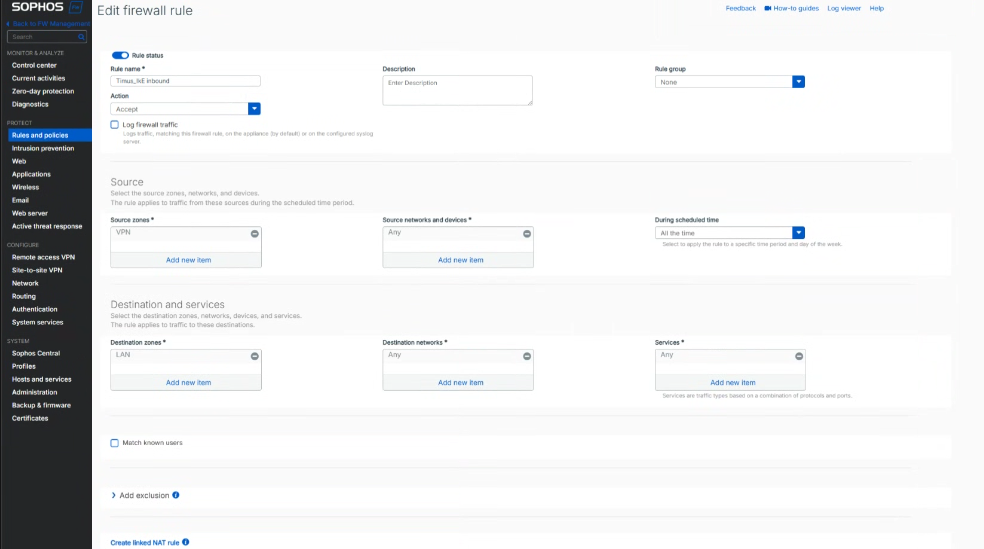This screenshot has width=984, height=549.
Task: Open Active threat response
Action: 47,227
